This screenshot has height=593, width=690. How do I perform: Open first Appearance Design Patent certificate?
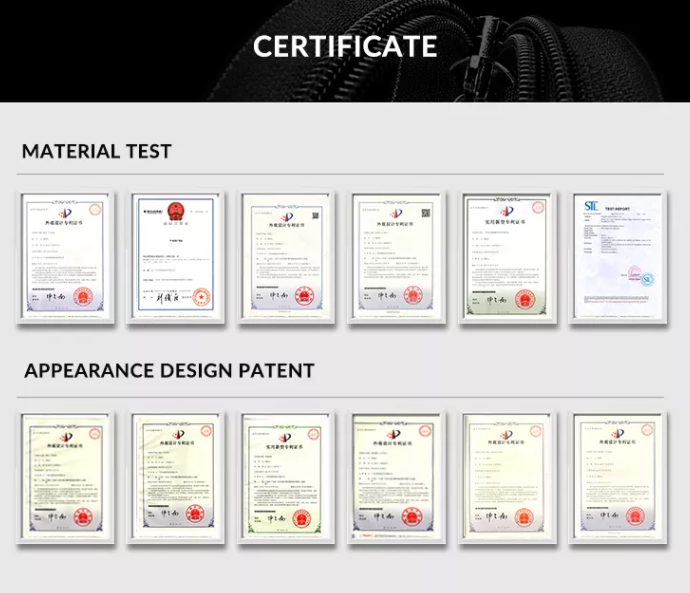pyautogui.click(x=66, y=477)
